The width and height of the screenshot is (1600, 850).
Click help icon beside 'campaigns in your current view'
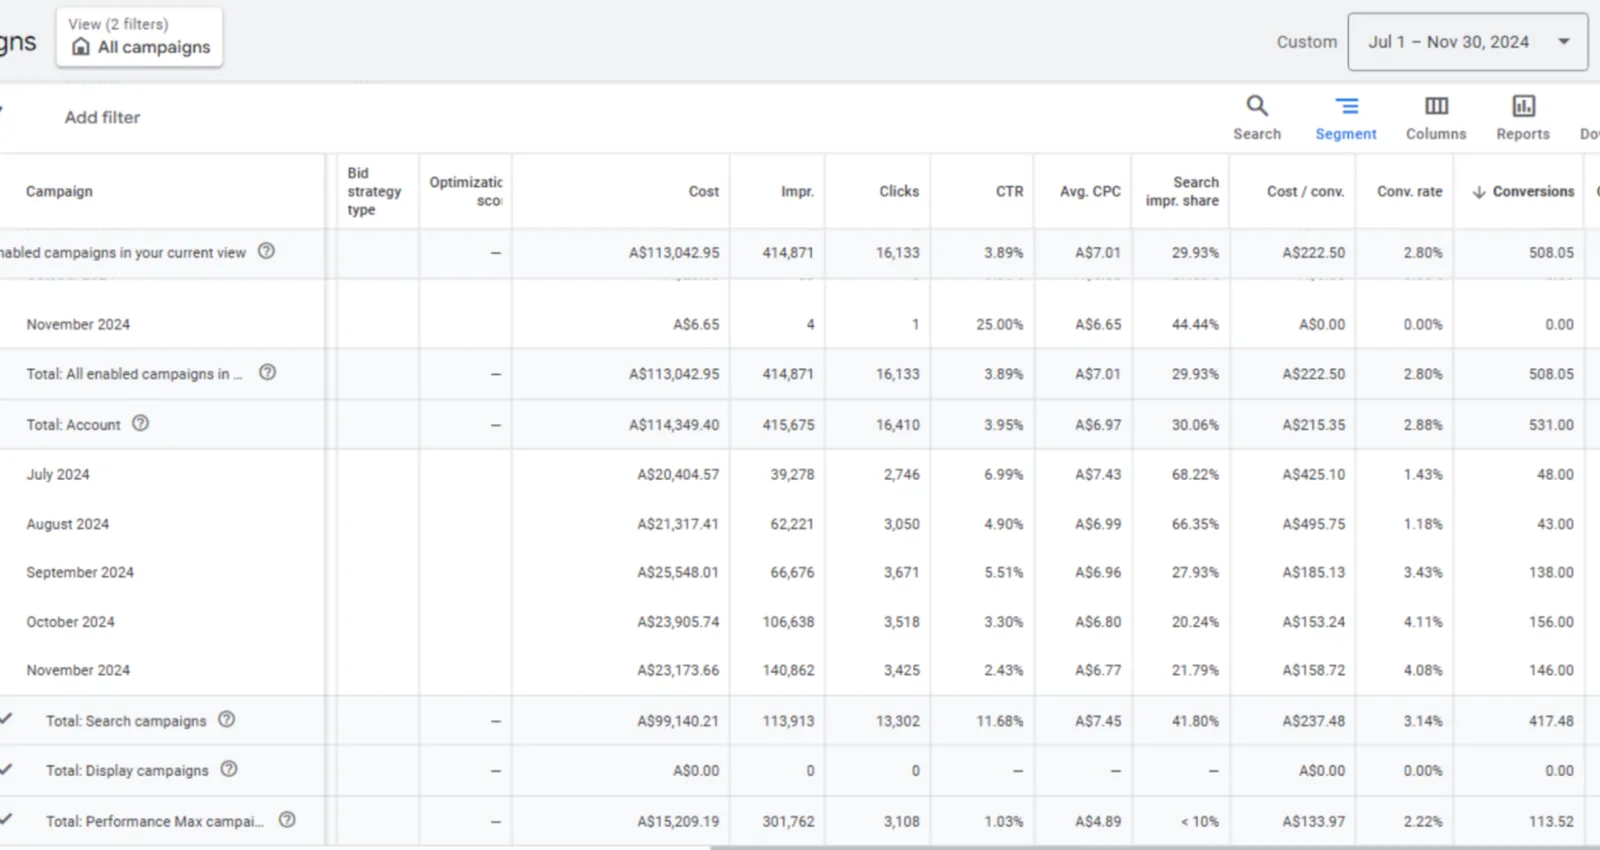266,252
